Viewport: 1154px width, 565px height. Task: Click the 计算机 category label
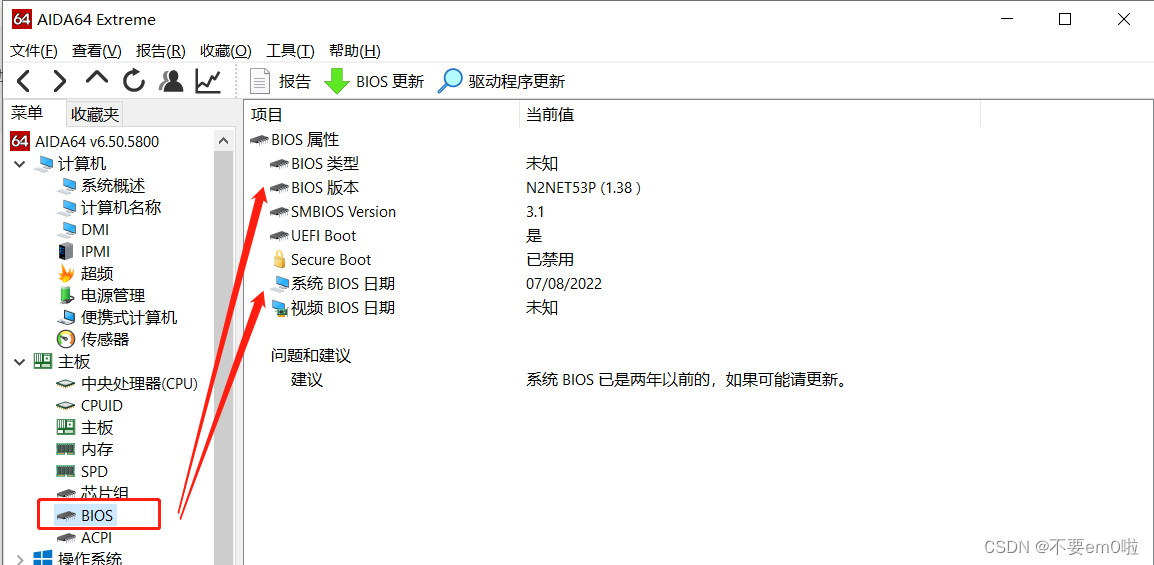82,163
